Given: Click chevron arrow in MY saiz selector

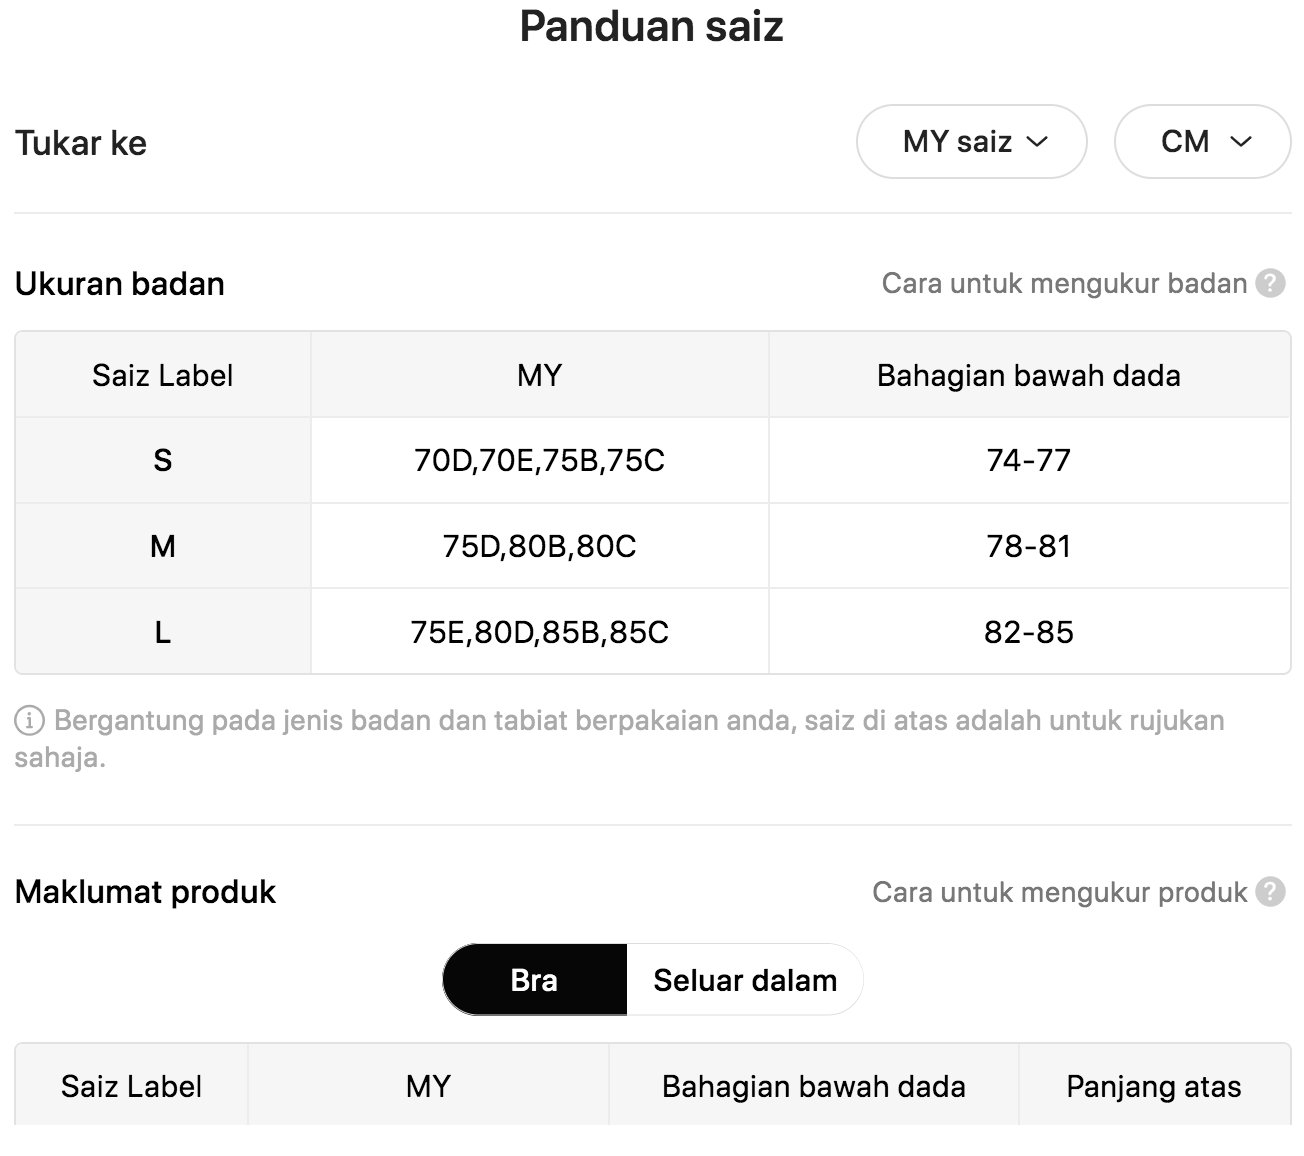Looking at the screenshot, I should (x=1037, y=142).
